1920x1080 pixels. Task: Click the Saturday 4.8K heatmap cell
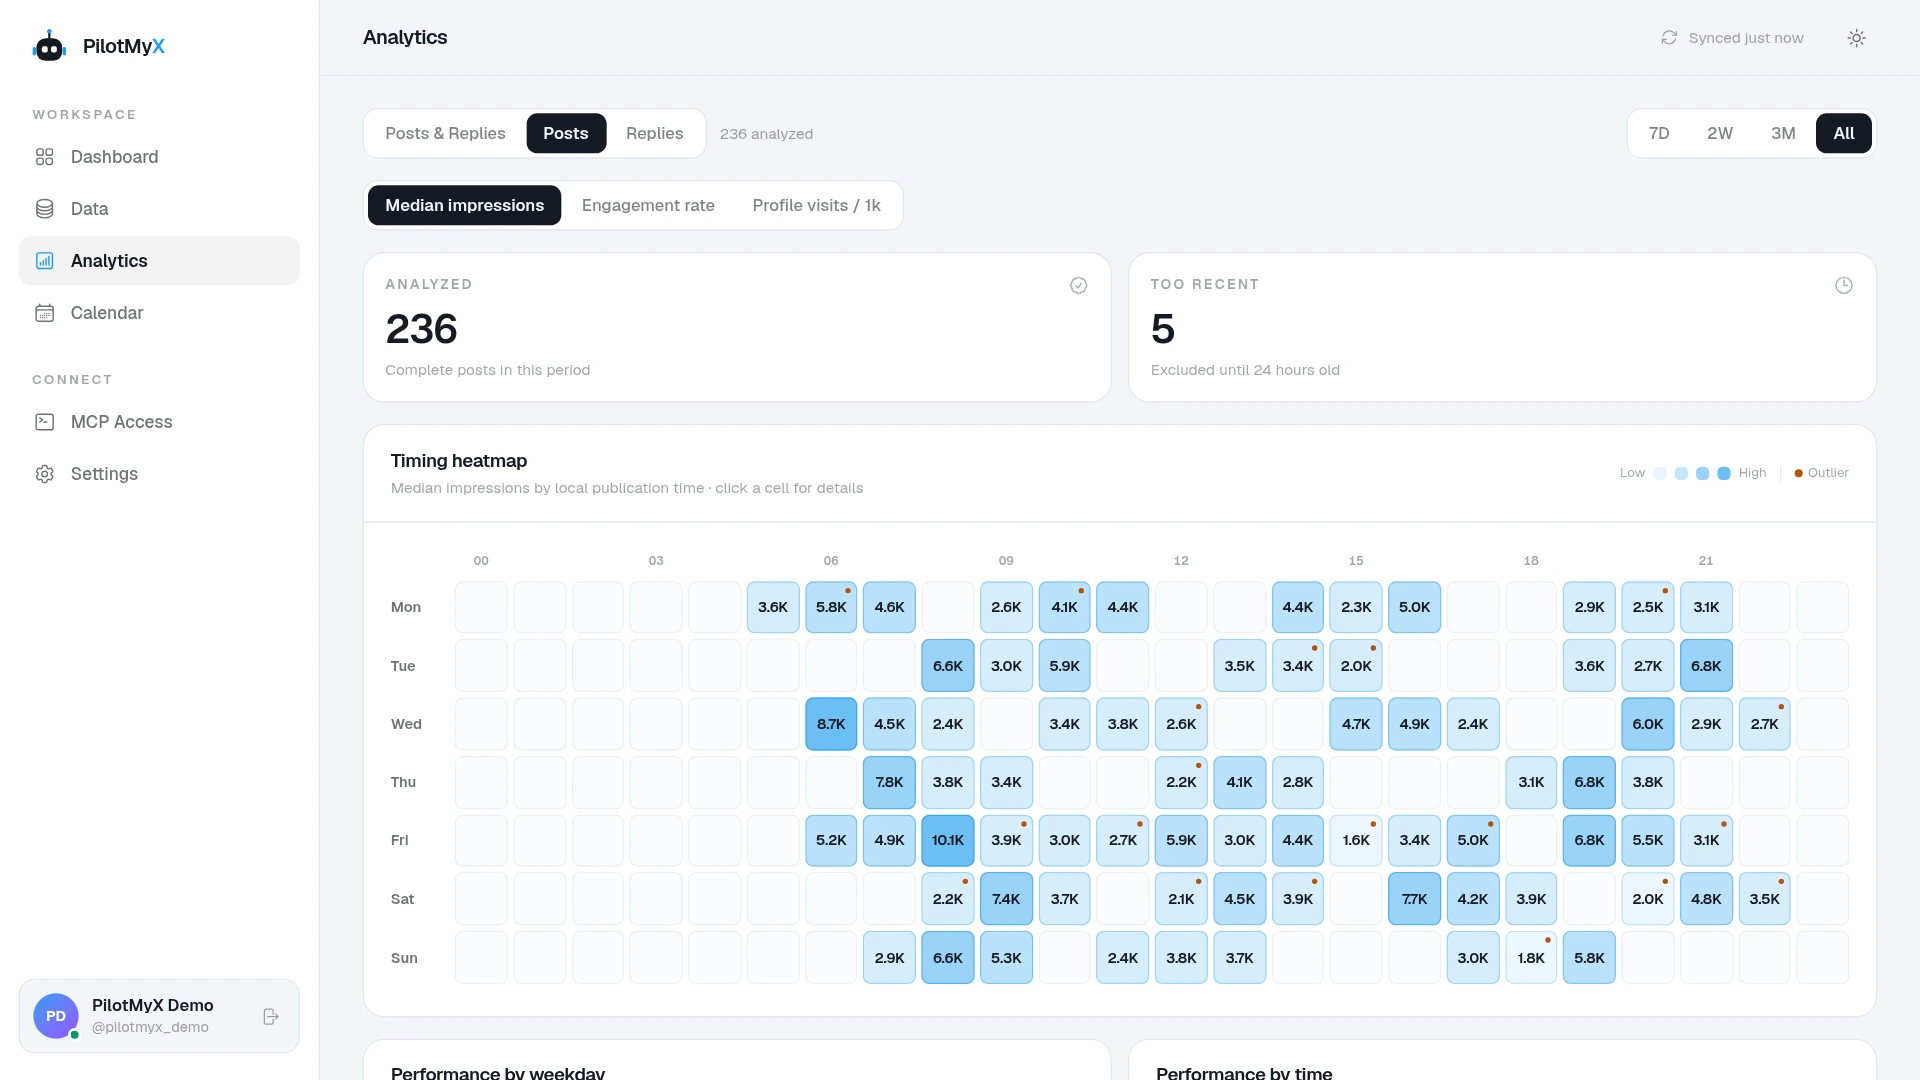click(x=1706, y=900)
